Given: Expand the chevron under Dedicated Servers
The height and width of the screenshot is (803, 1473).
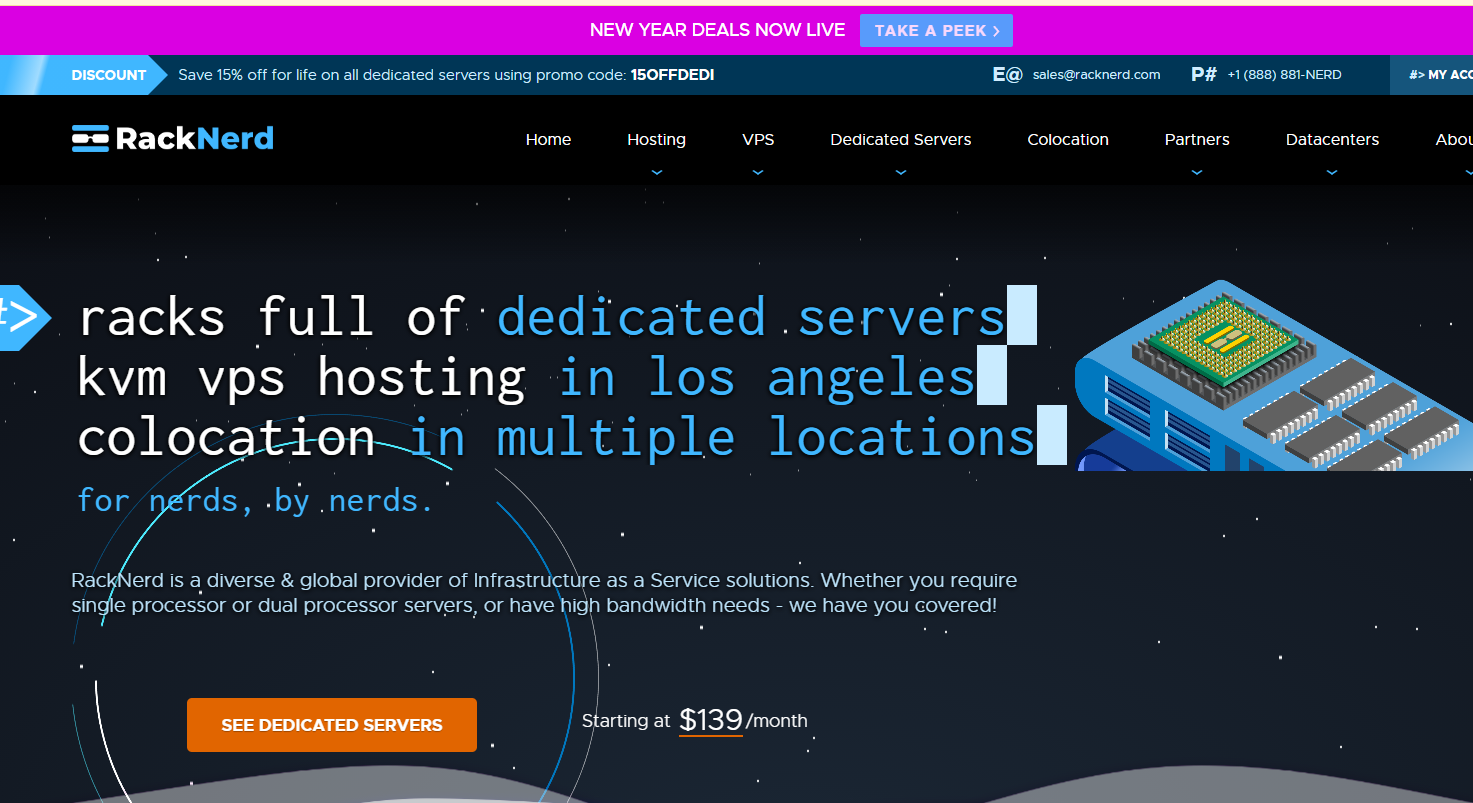Looking at the screenshot, I should pos(901,172).
